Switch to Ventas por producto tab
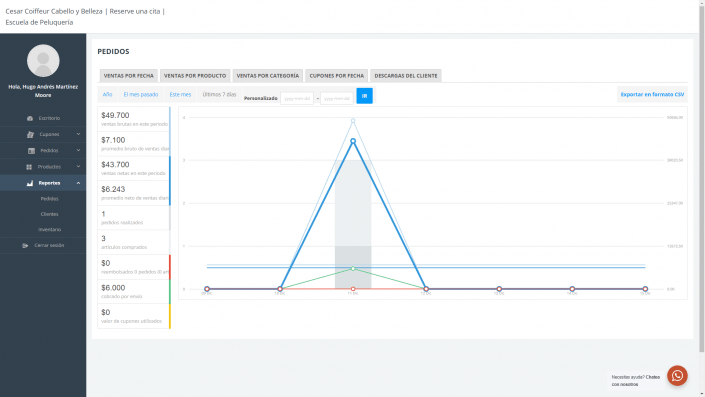 pyautogui.click(x=195, y=76)
